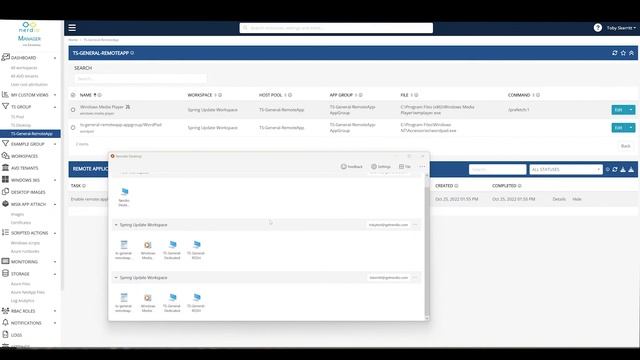Viewport: 640px width, 360px height.
Task: Click Edit for the WordPad row
Action: pyautogui.click(x=619, y=128)
